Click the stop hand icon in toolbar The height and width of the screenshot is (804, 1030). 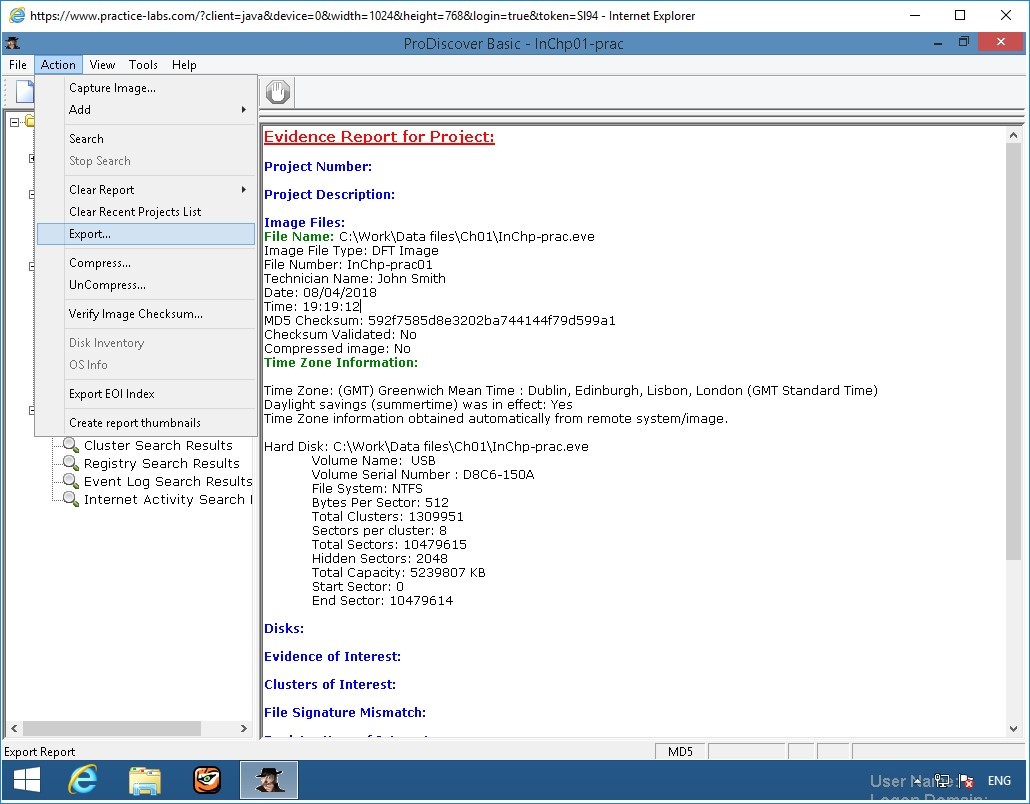coord(278,92)
